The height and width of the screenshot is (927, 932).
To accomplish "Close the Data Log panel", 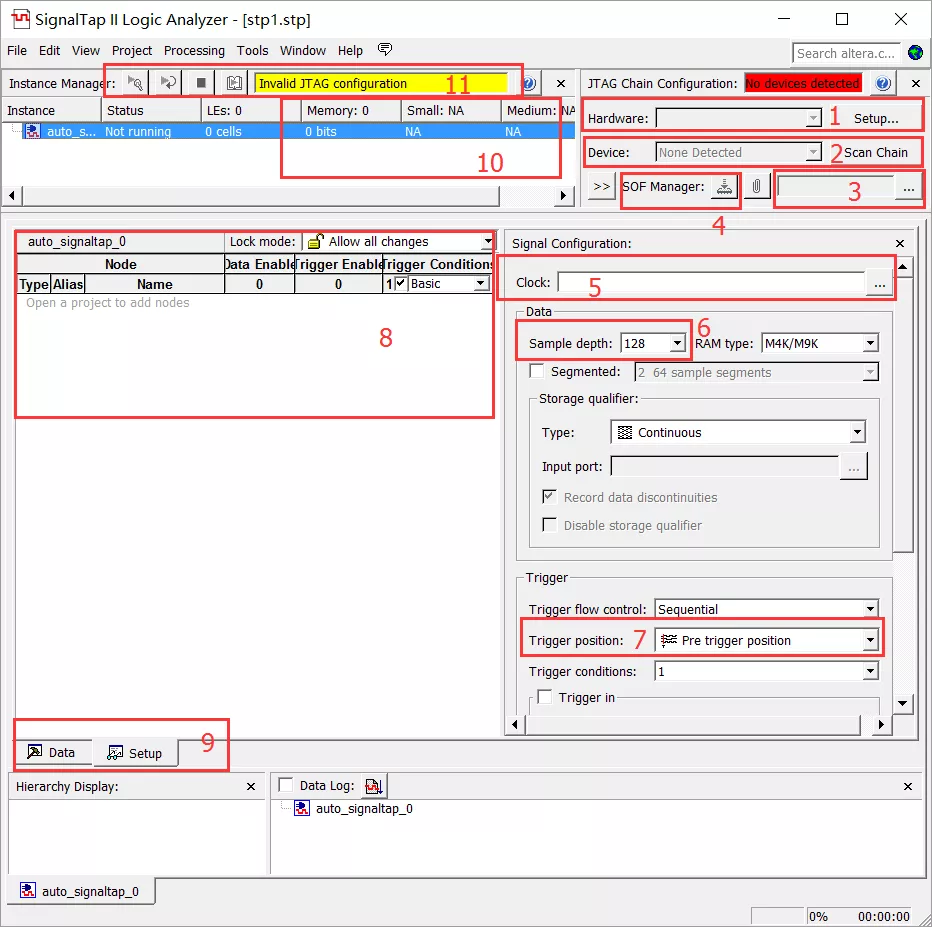I will (908, 787).
